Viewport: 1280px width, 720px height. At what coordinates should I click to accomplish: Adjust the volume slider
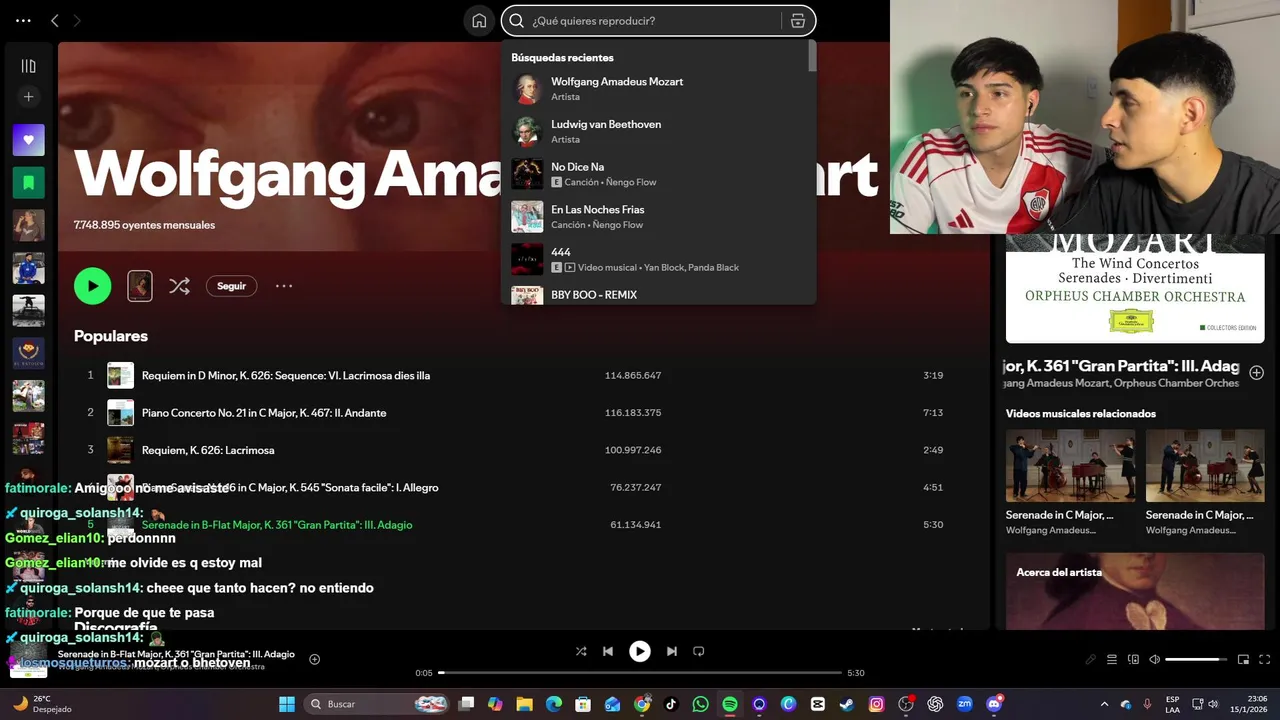[x=1196, y=659]
